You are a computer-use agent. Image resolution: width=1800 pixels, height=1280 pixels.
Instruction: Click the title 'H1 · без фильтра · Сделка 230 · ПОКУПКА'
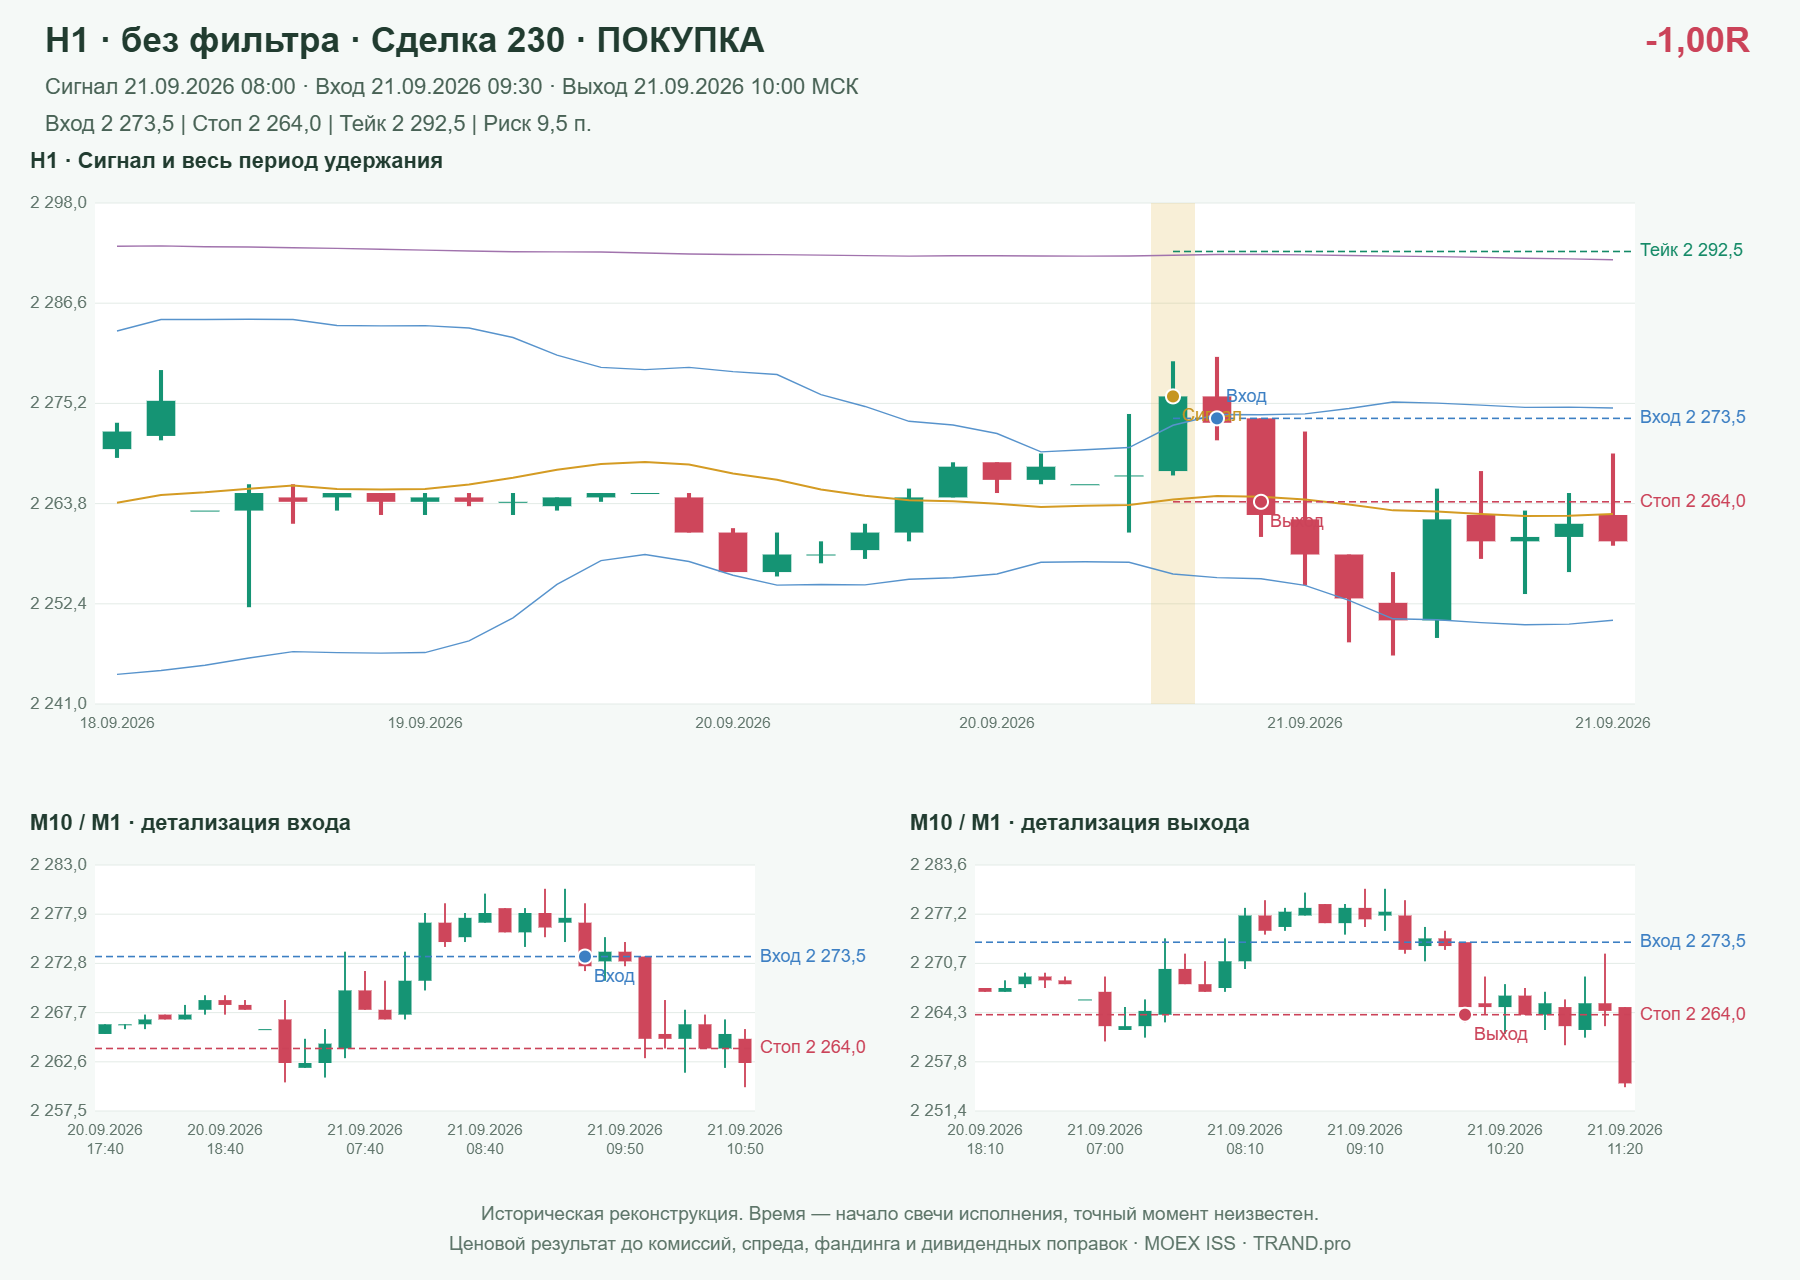pos(405,41)
